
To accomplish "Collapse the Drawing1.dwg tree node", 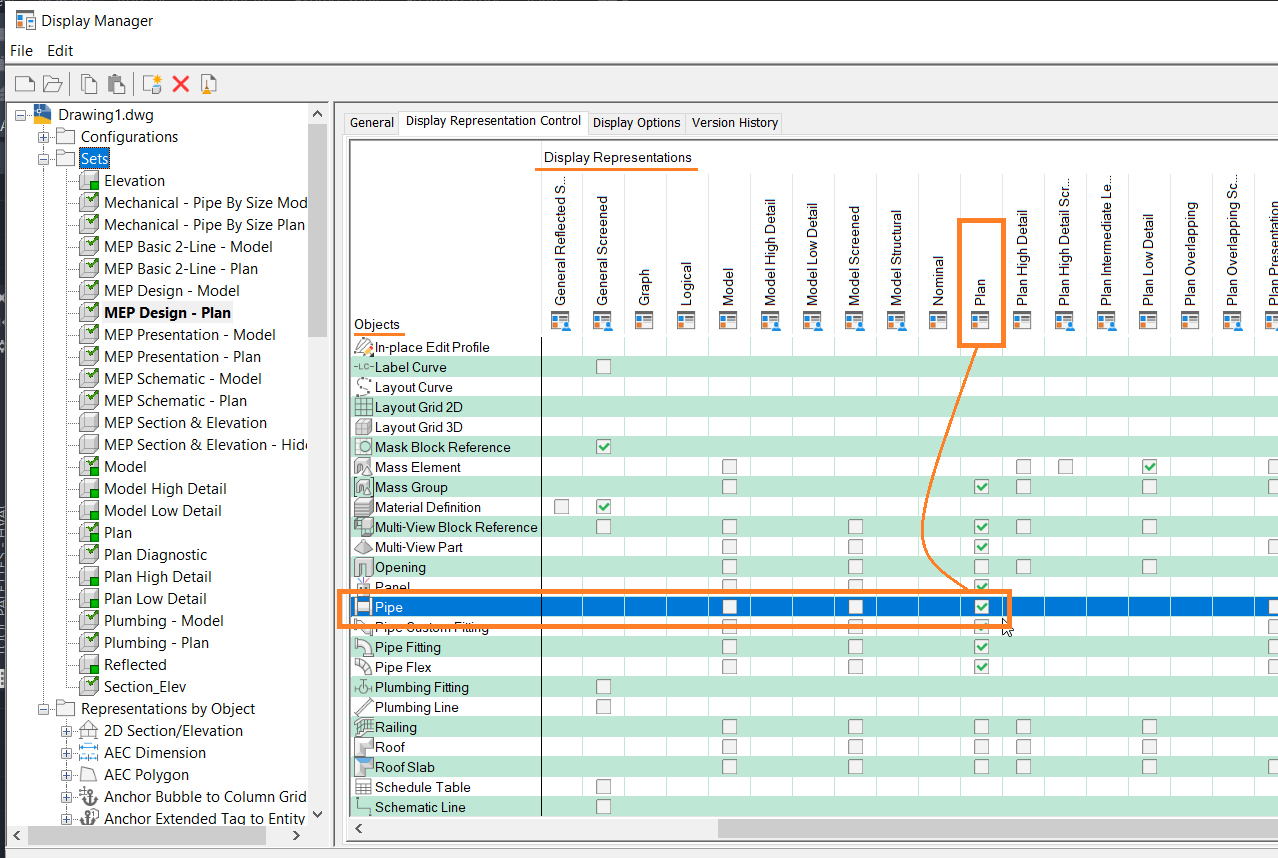I will coord(21,115).
